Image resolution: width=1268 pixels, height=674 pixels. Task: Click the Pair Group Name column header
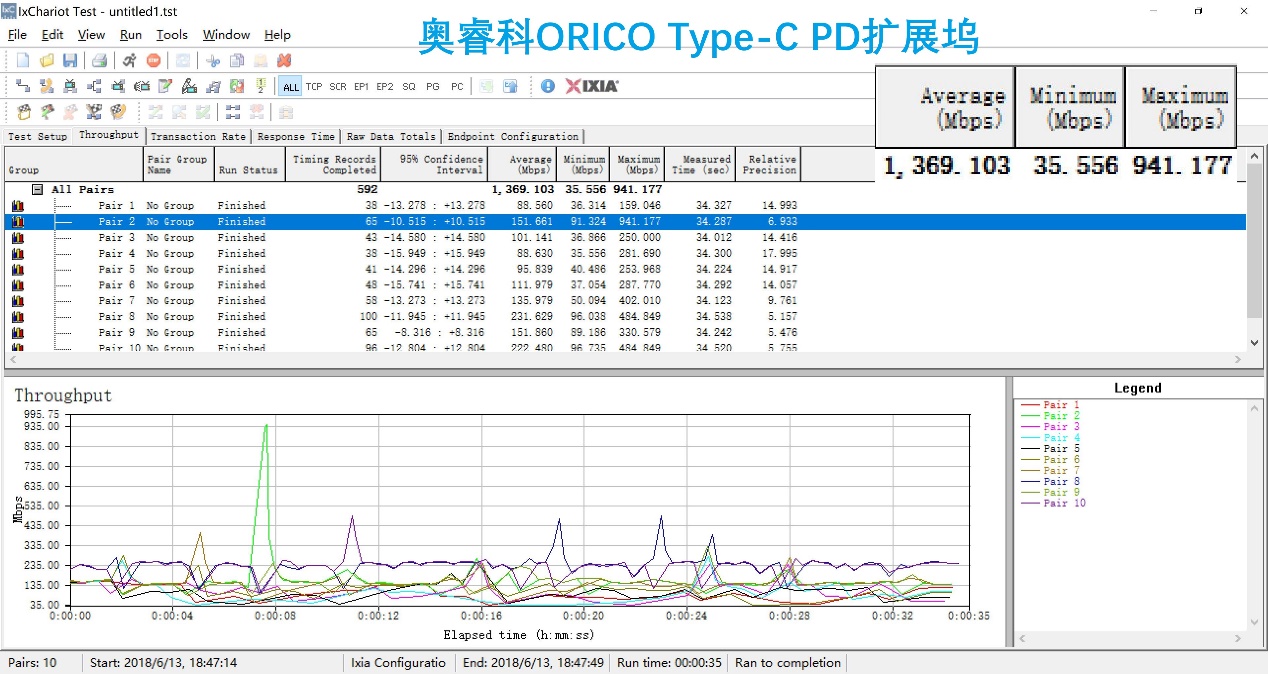pyautogui.click(x=178, y=164)
